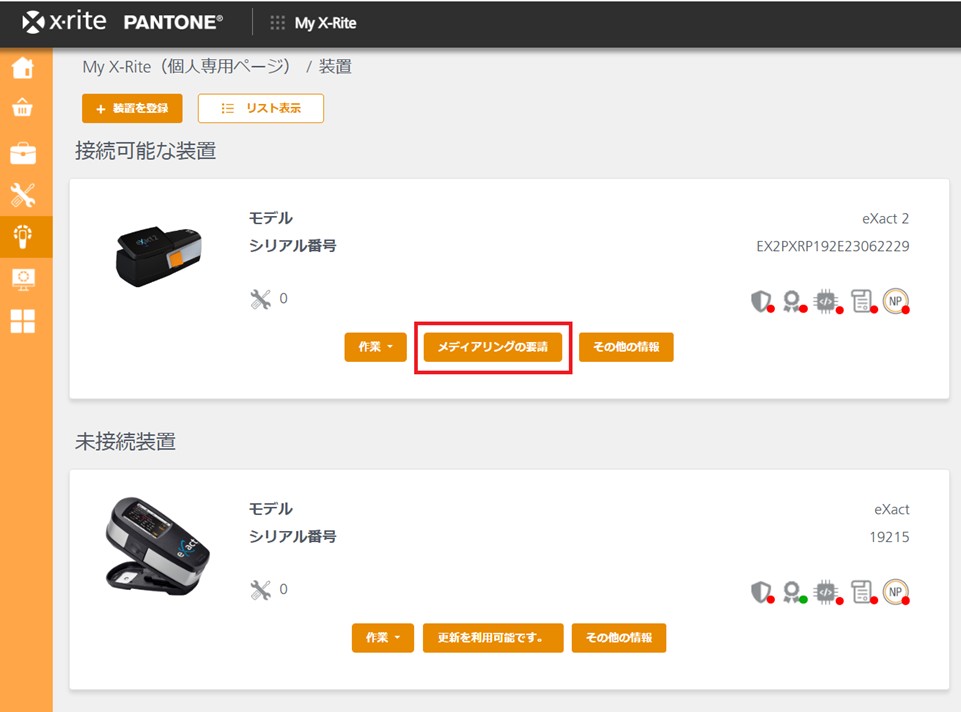Switch to リスト表示 view
Screen dimensions: 961x712
tap(260, 108)
